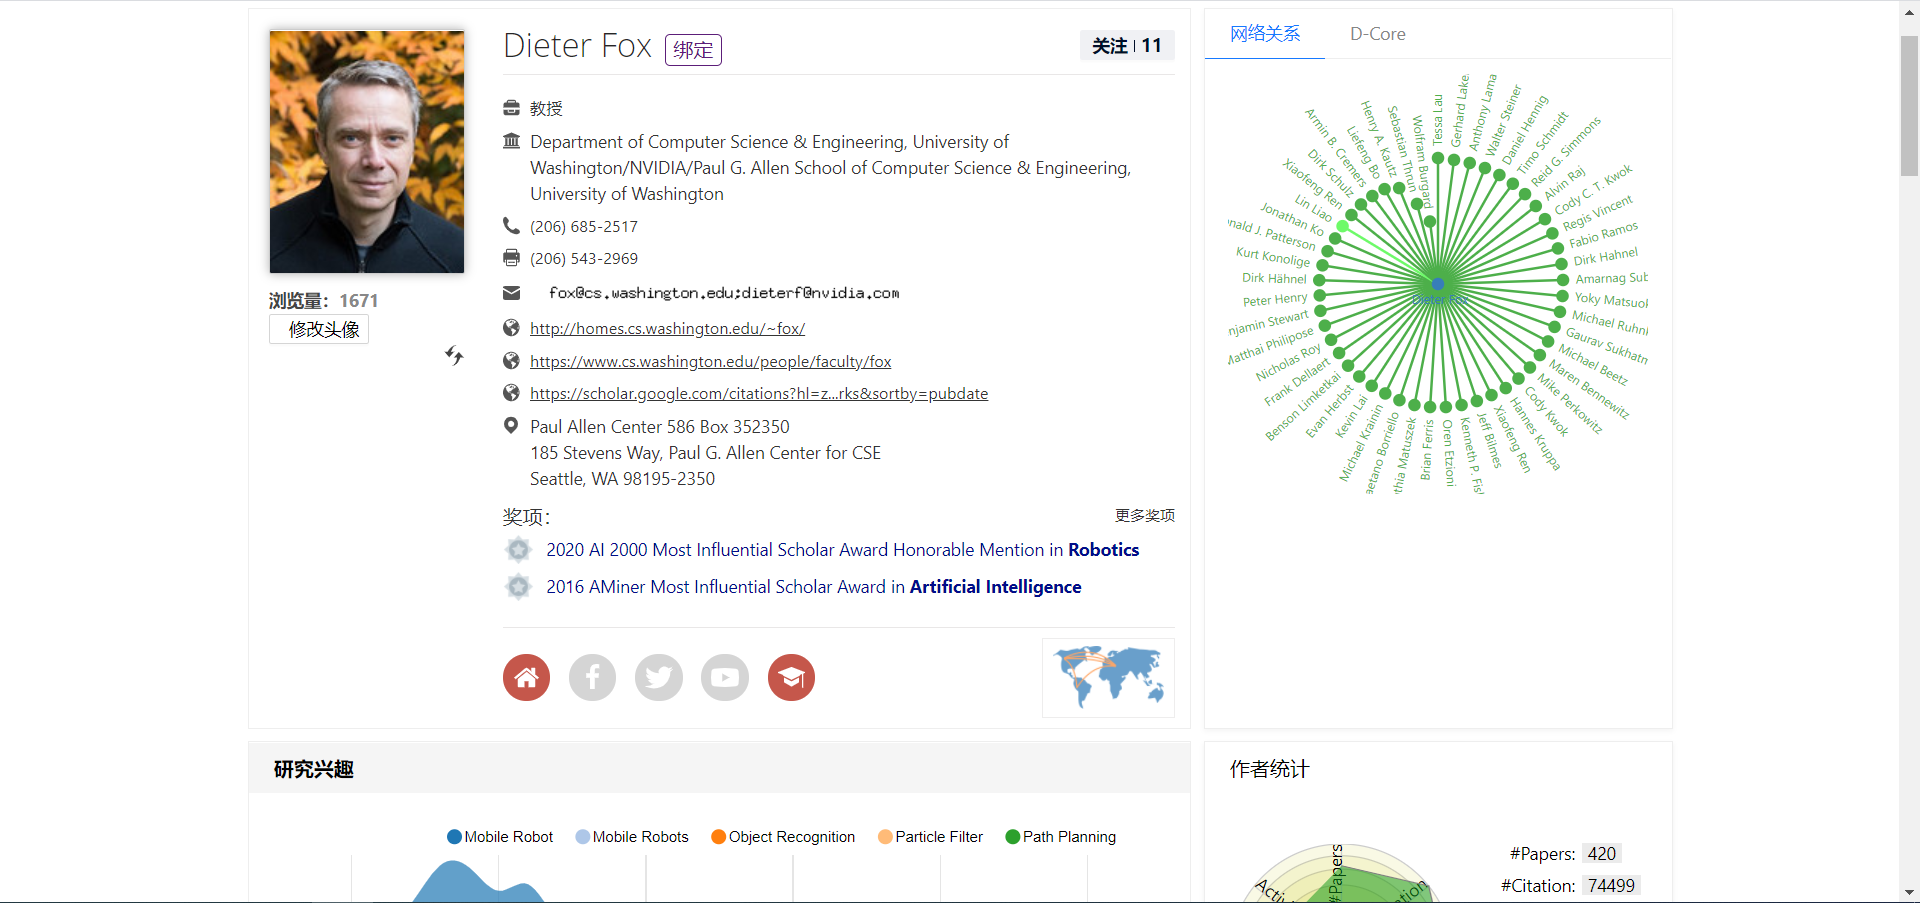Image resolution: width=1920 pixels, height=903 pixels.
Task: Click the gray Twitter circle icon
Action: [659, 678]
